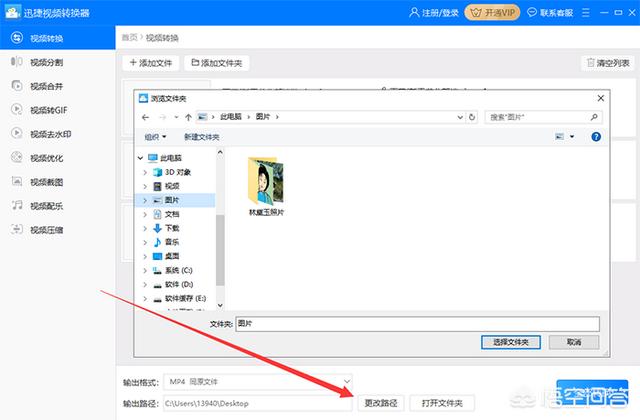
Task: Refresh the folder view
Action: point(472,117)
